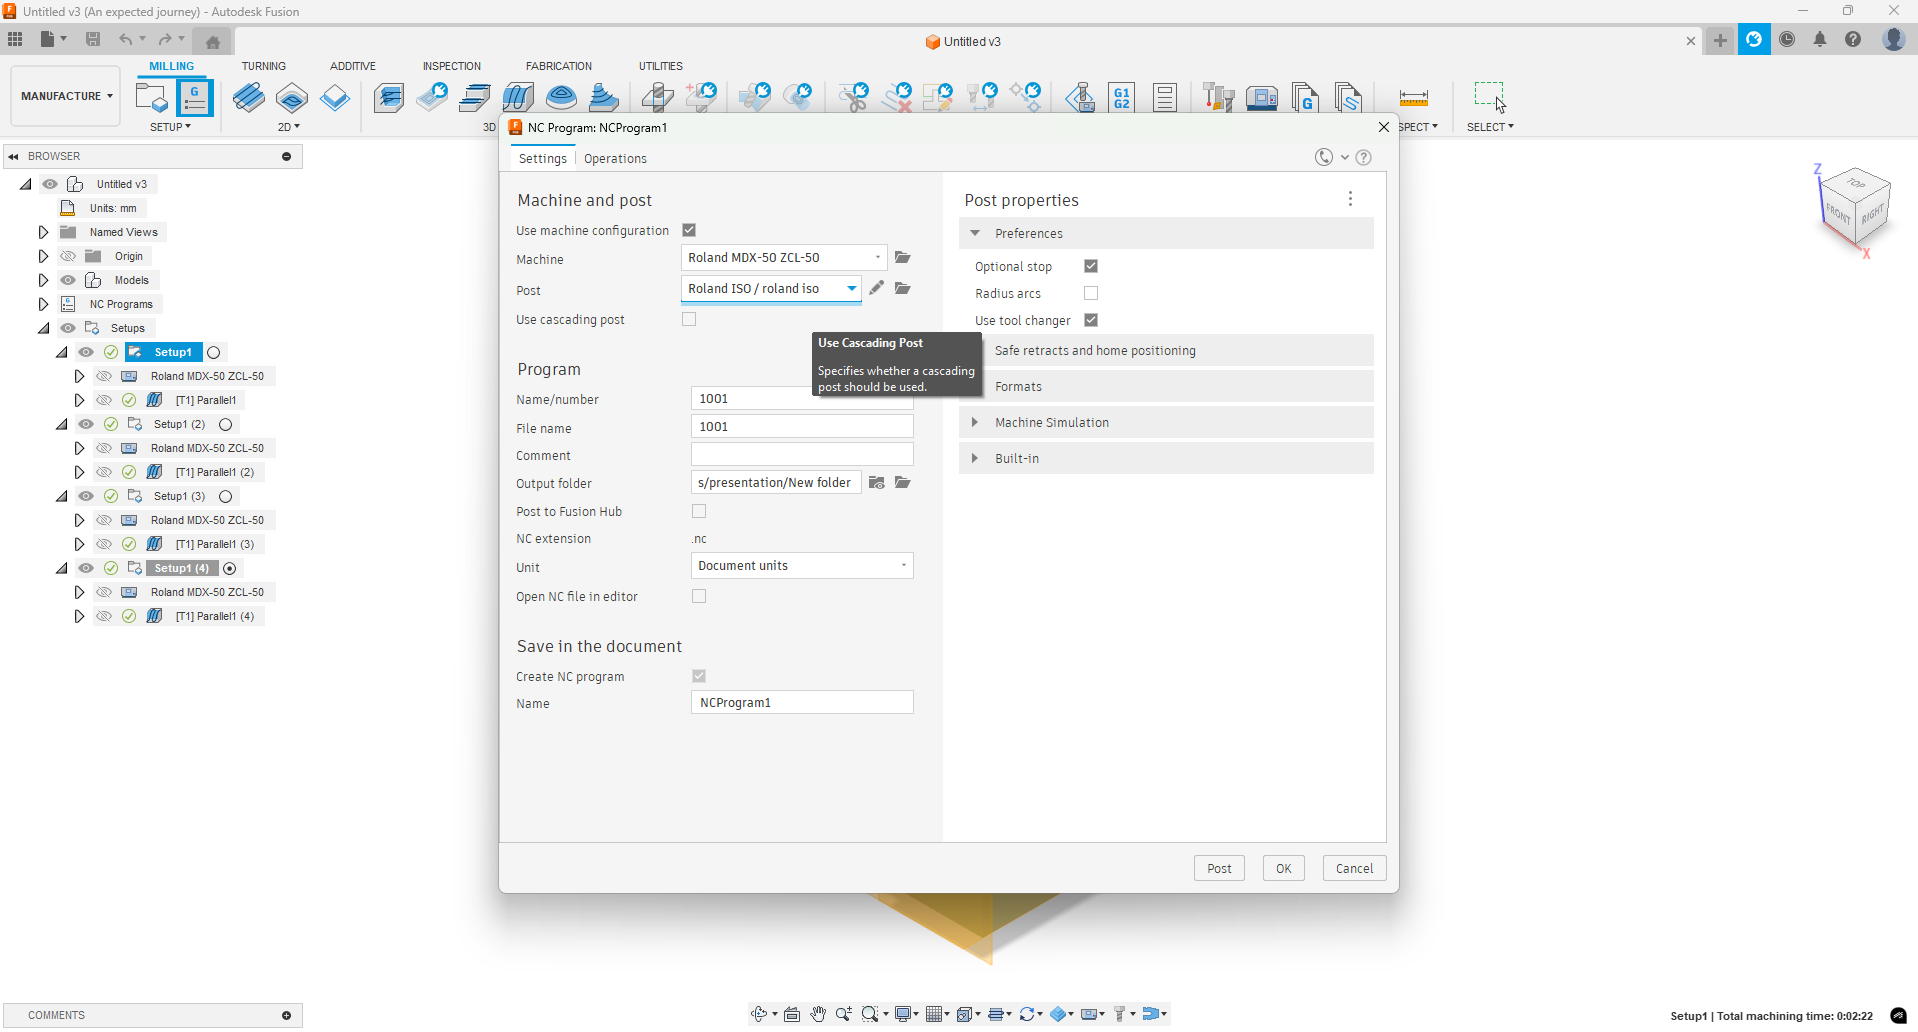This screenshot has width=1918, height=1032.
Task: Select the Drill tool icon
Action: click(657, 98)
